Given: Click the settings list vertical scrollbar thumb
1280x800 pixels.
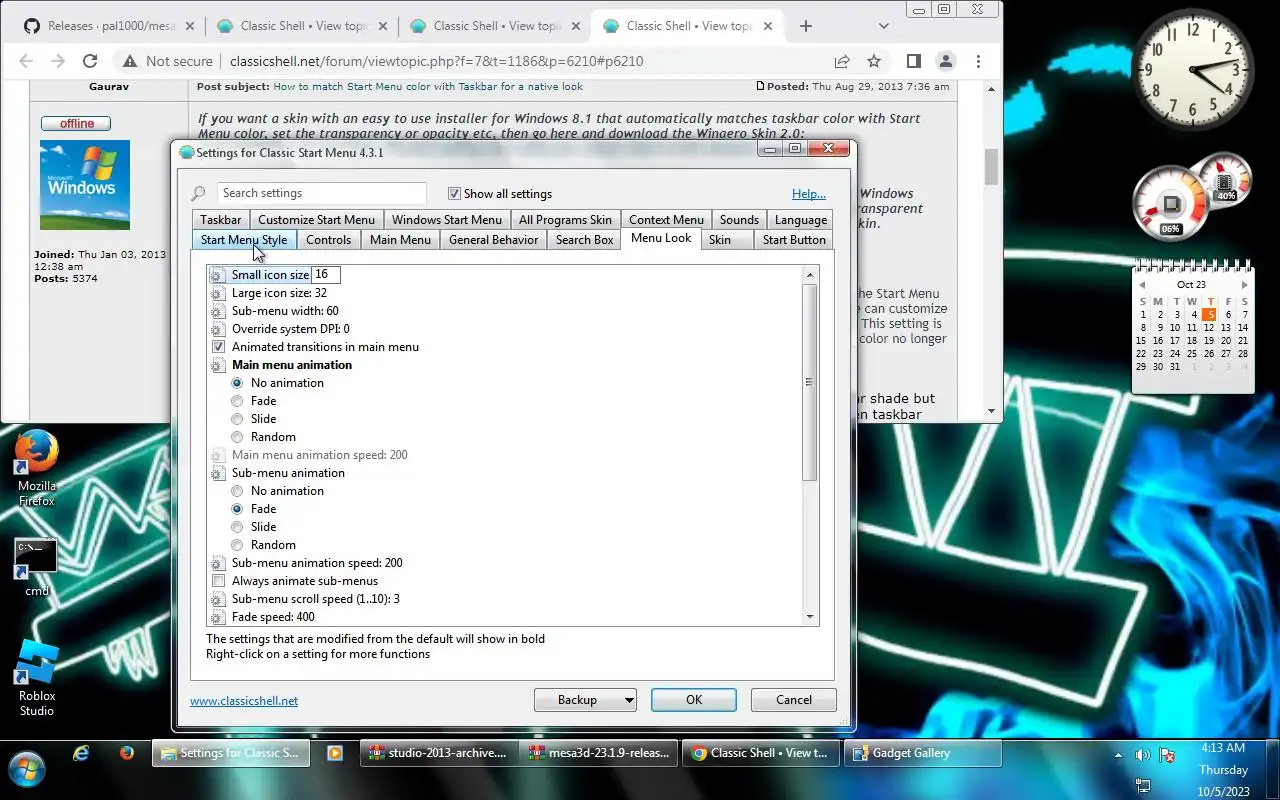Looking at the screenshot, I should [810, 382].
